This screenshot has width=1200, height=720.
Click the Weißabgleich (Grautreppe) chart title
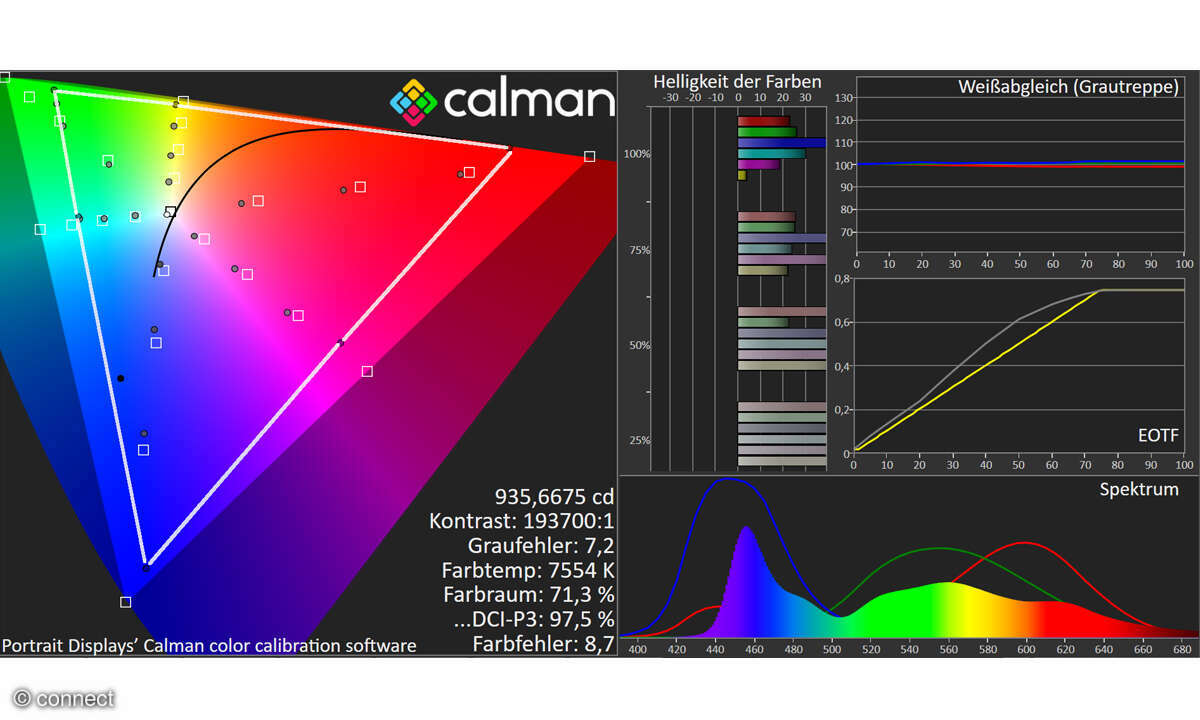click(1068, 87)
